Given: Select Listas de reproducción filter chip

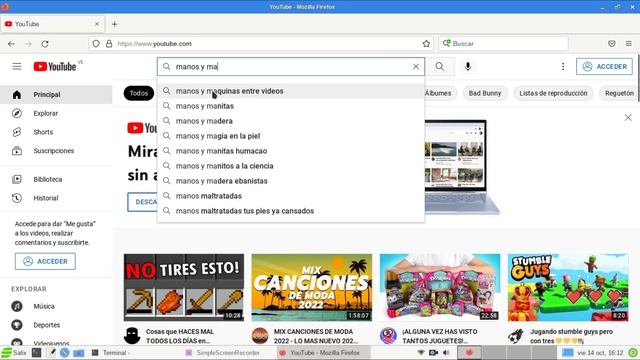Looking at the screenshot, I should 553,93.
